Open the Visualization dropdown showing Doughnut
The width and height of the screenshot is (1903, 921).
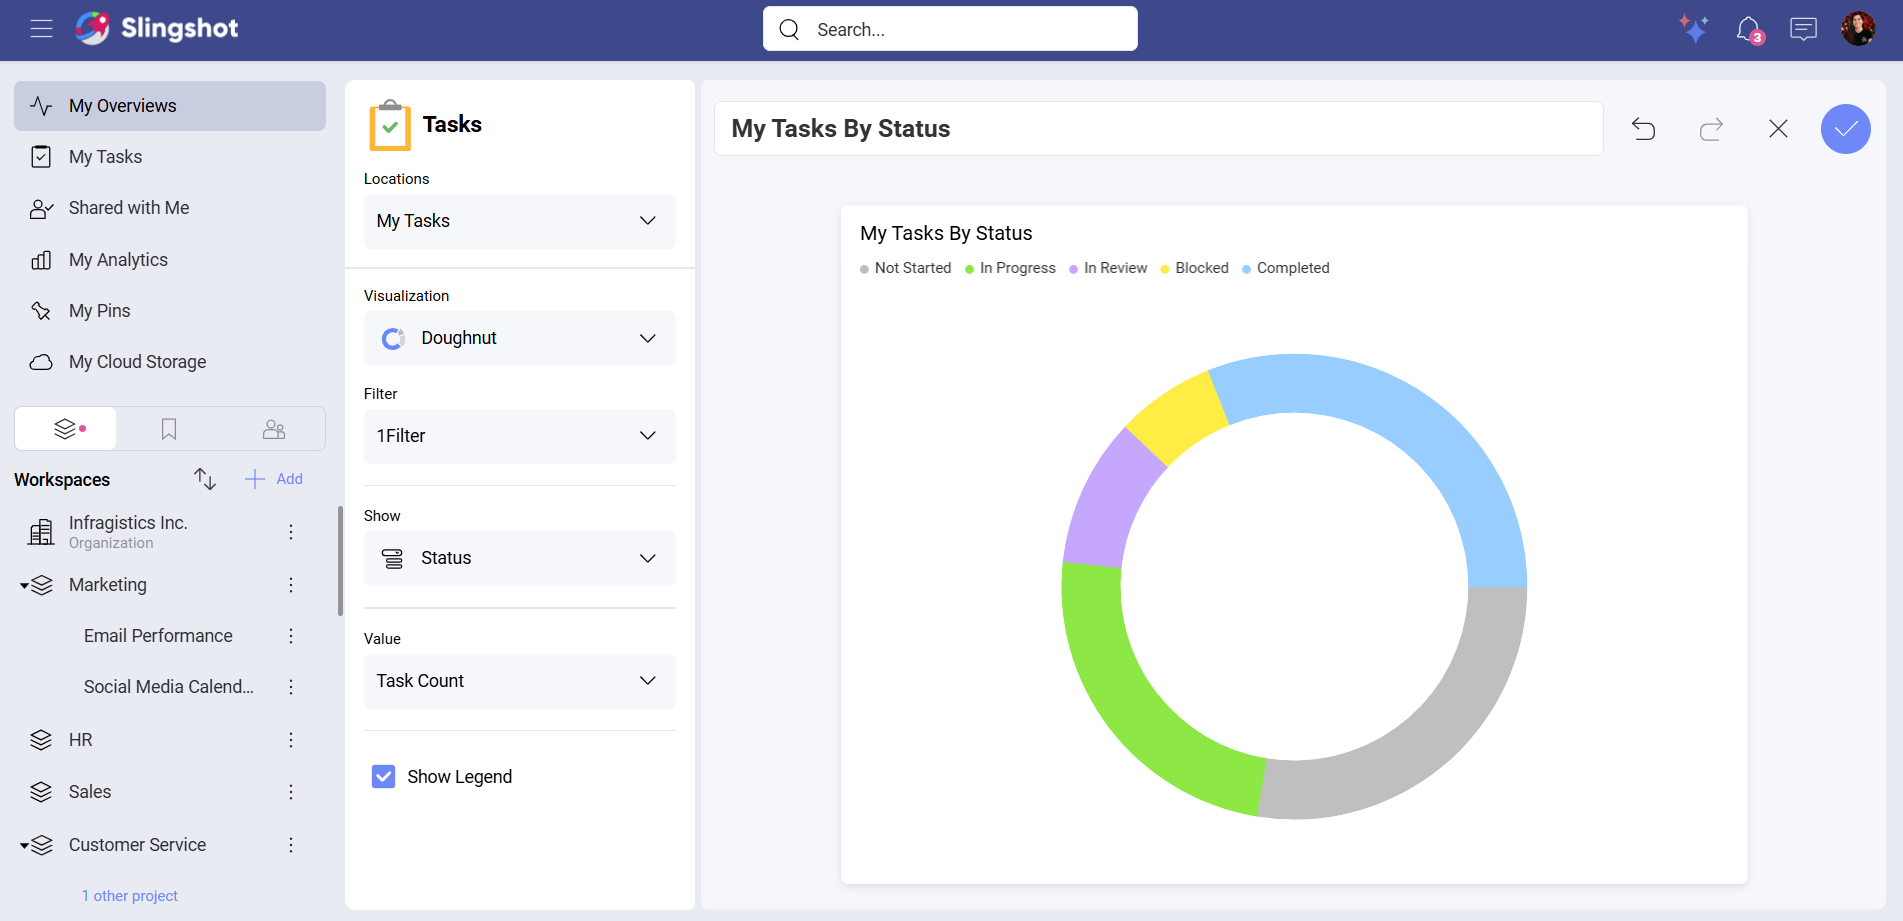coord(519,338)
